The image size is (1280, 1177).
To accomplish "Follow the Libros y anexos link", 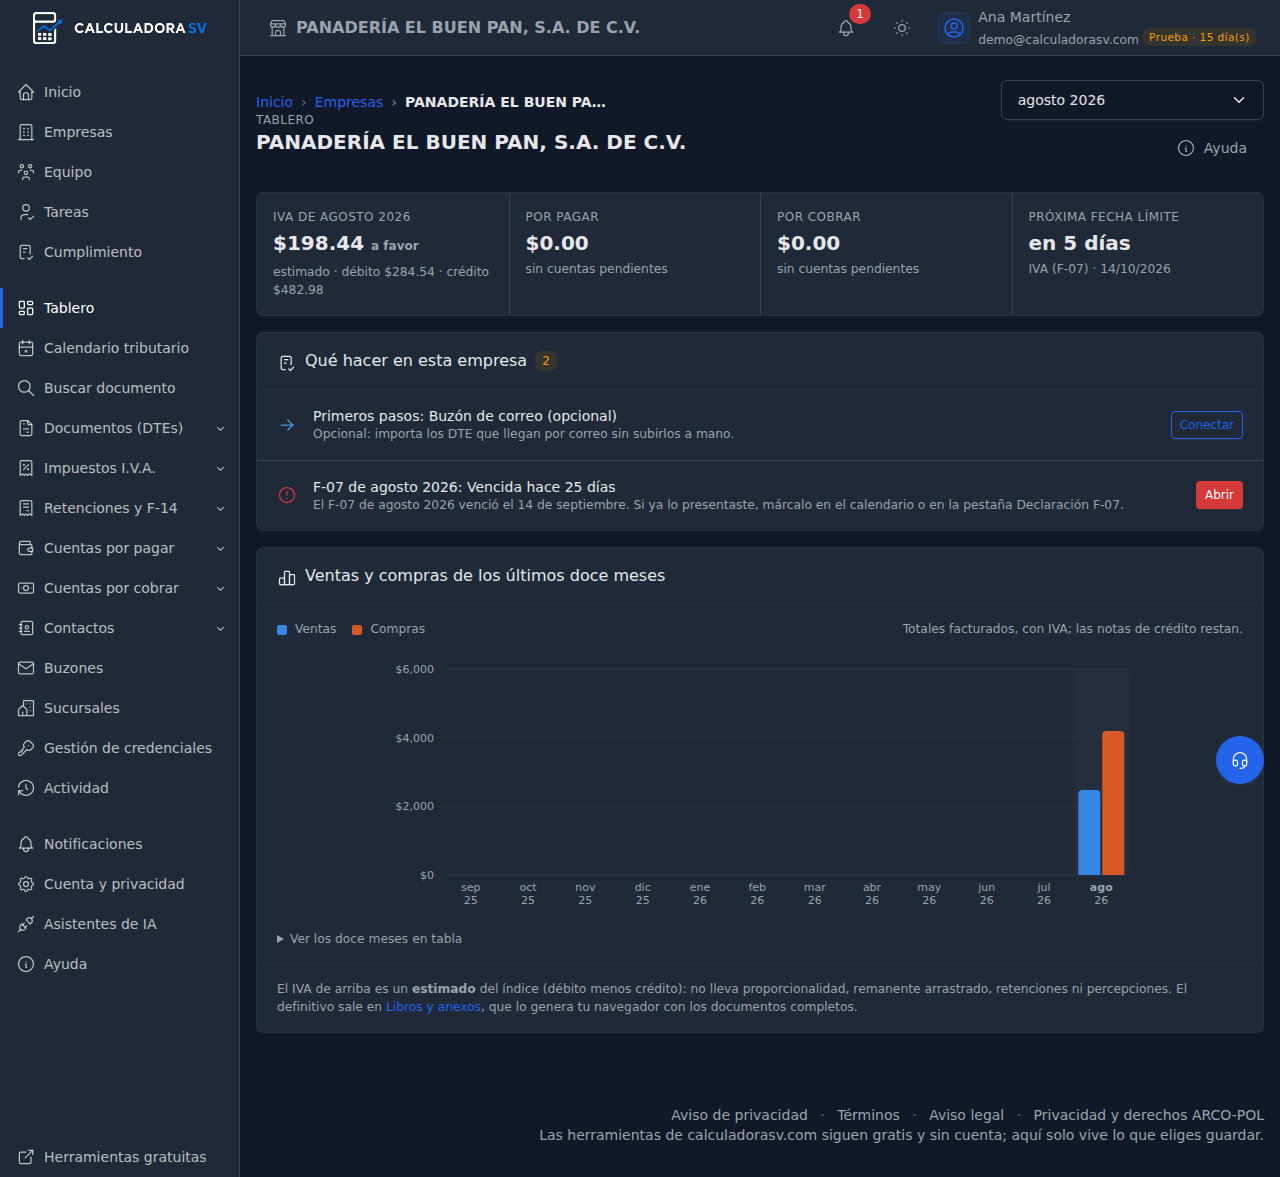I will point(433,1007).
